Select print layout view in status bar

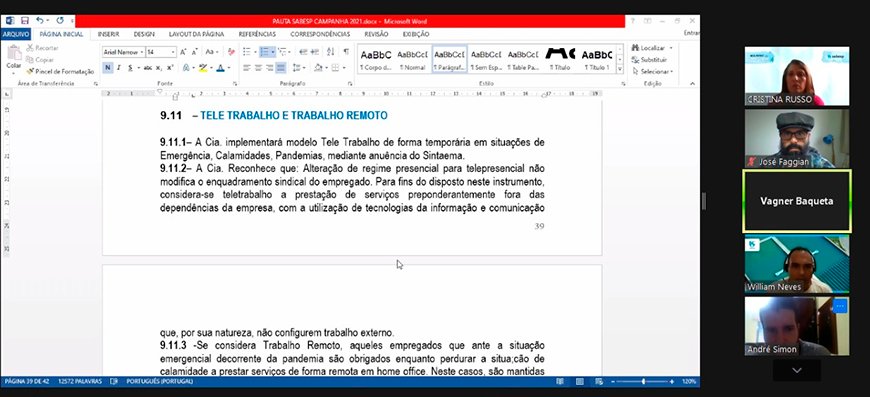tap(579, 381)
